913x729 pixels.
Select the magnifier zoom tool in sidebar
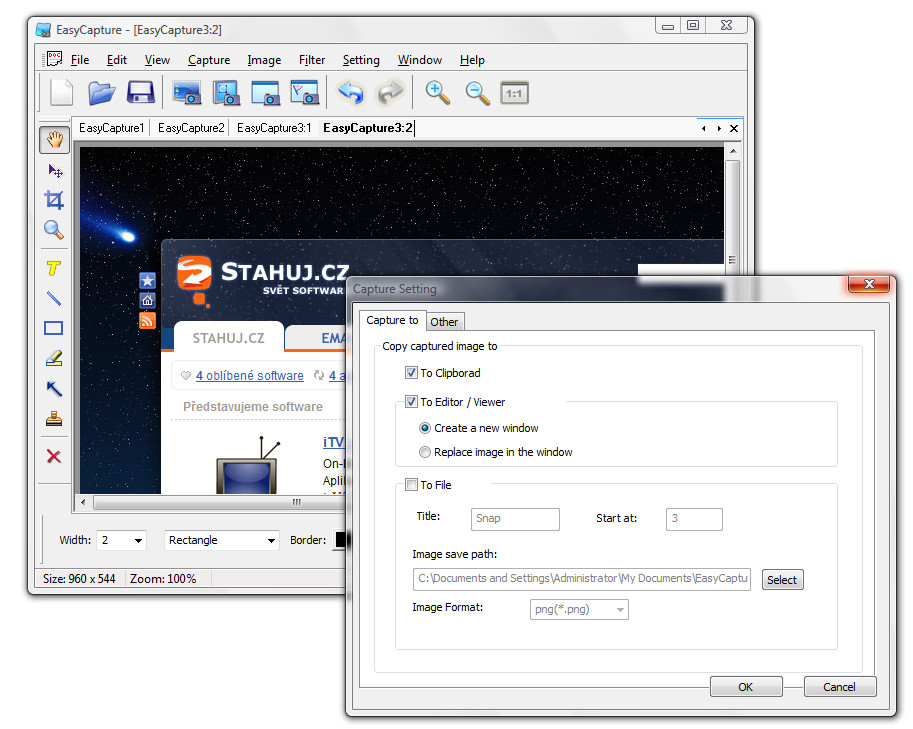click(x=54, y=230)
